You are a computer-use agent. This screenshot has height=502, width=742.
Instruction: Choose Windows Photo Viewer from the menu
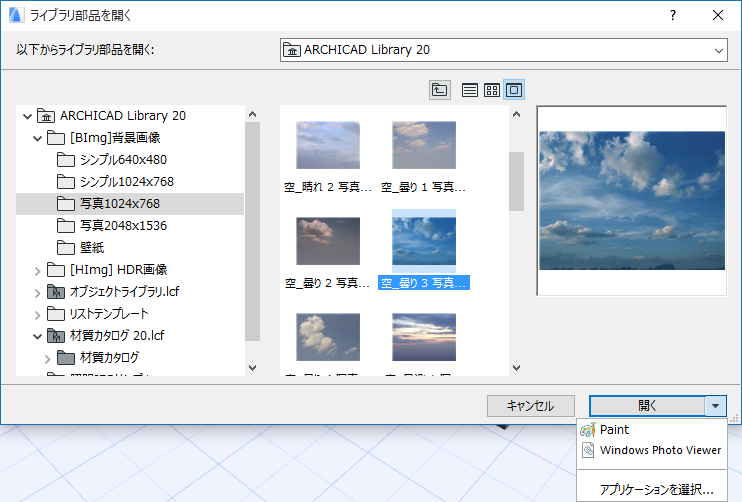(x=652, y=450)
